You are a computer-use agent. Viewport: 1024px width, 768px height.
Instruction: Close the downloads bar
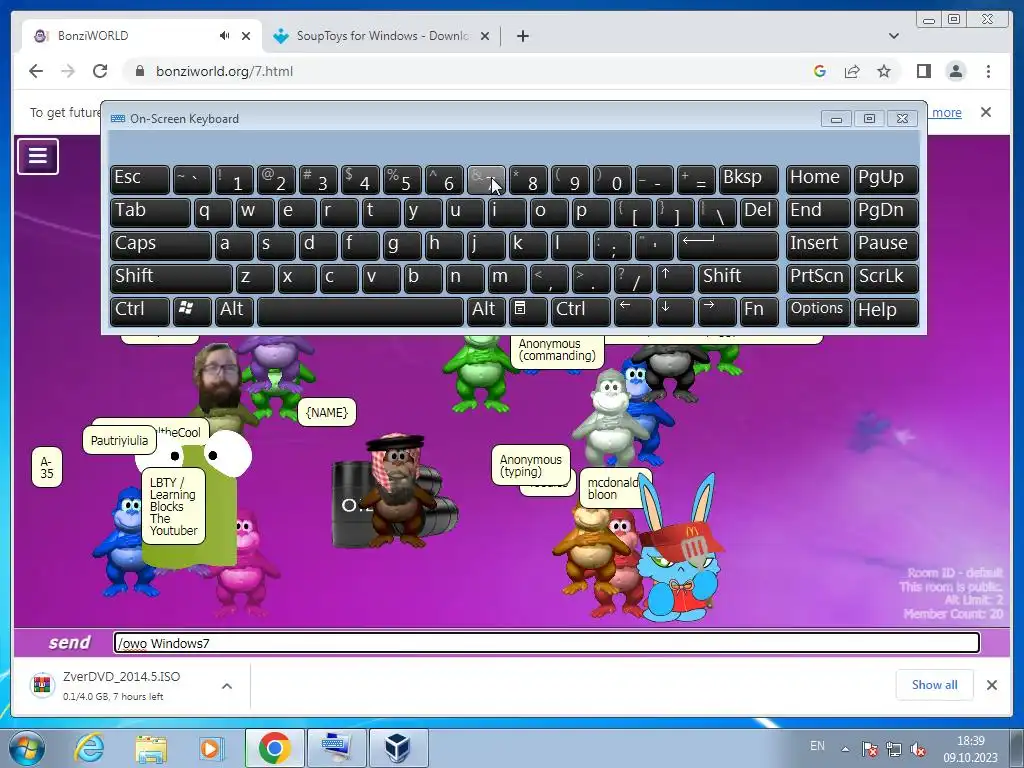(x=991, y=684)
